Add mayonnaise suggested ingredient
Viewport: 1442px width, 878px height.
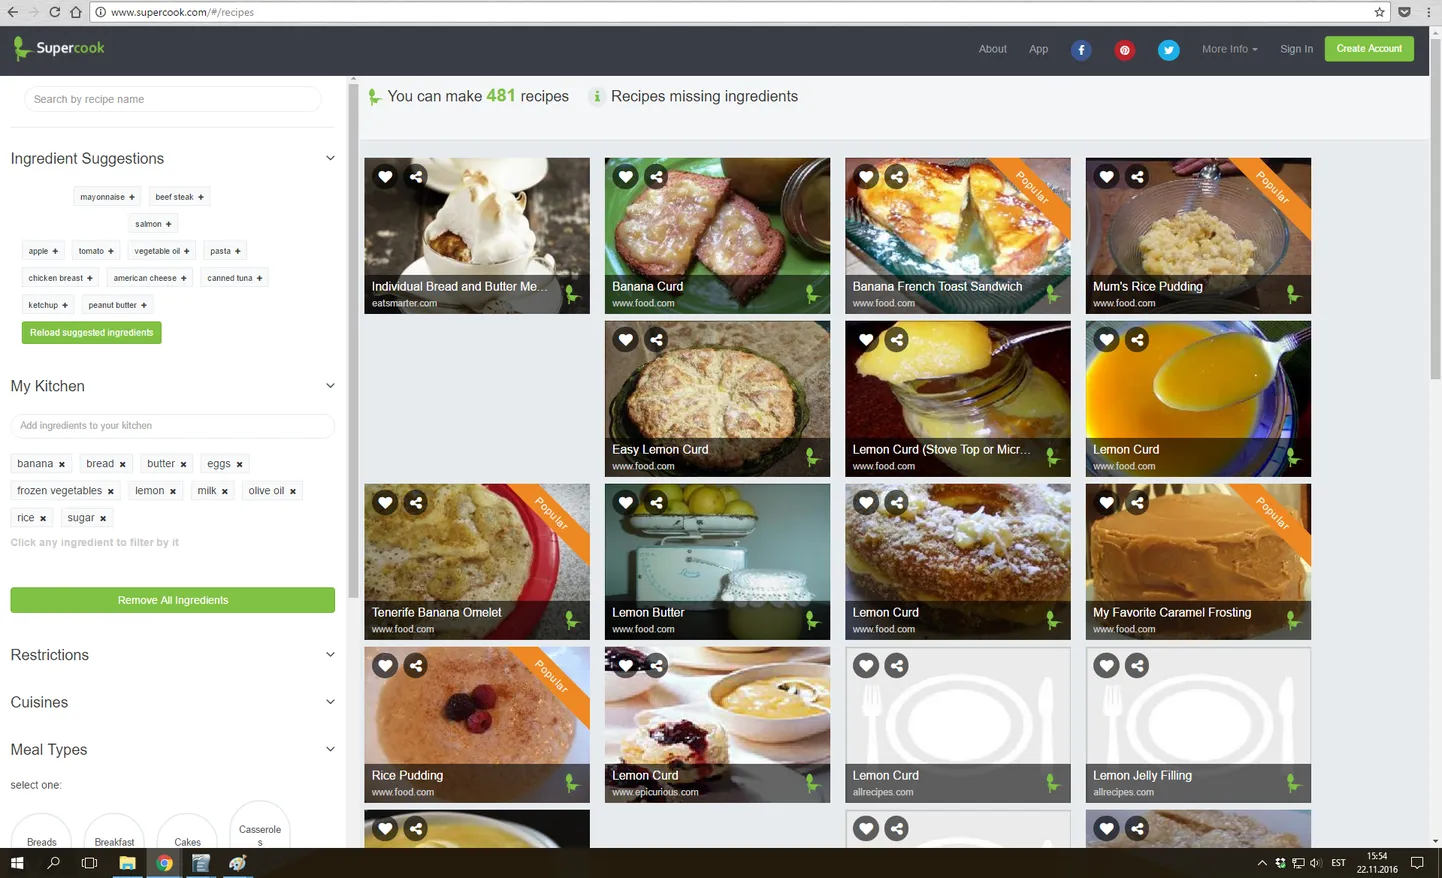[107, 197]
